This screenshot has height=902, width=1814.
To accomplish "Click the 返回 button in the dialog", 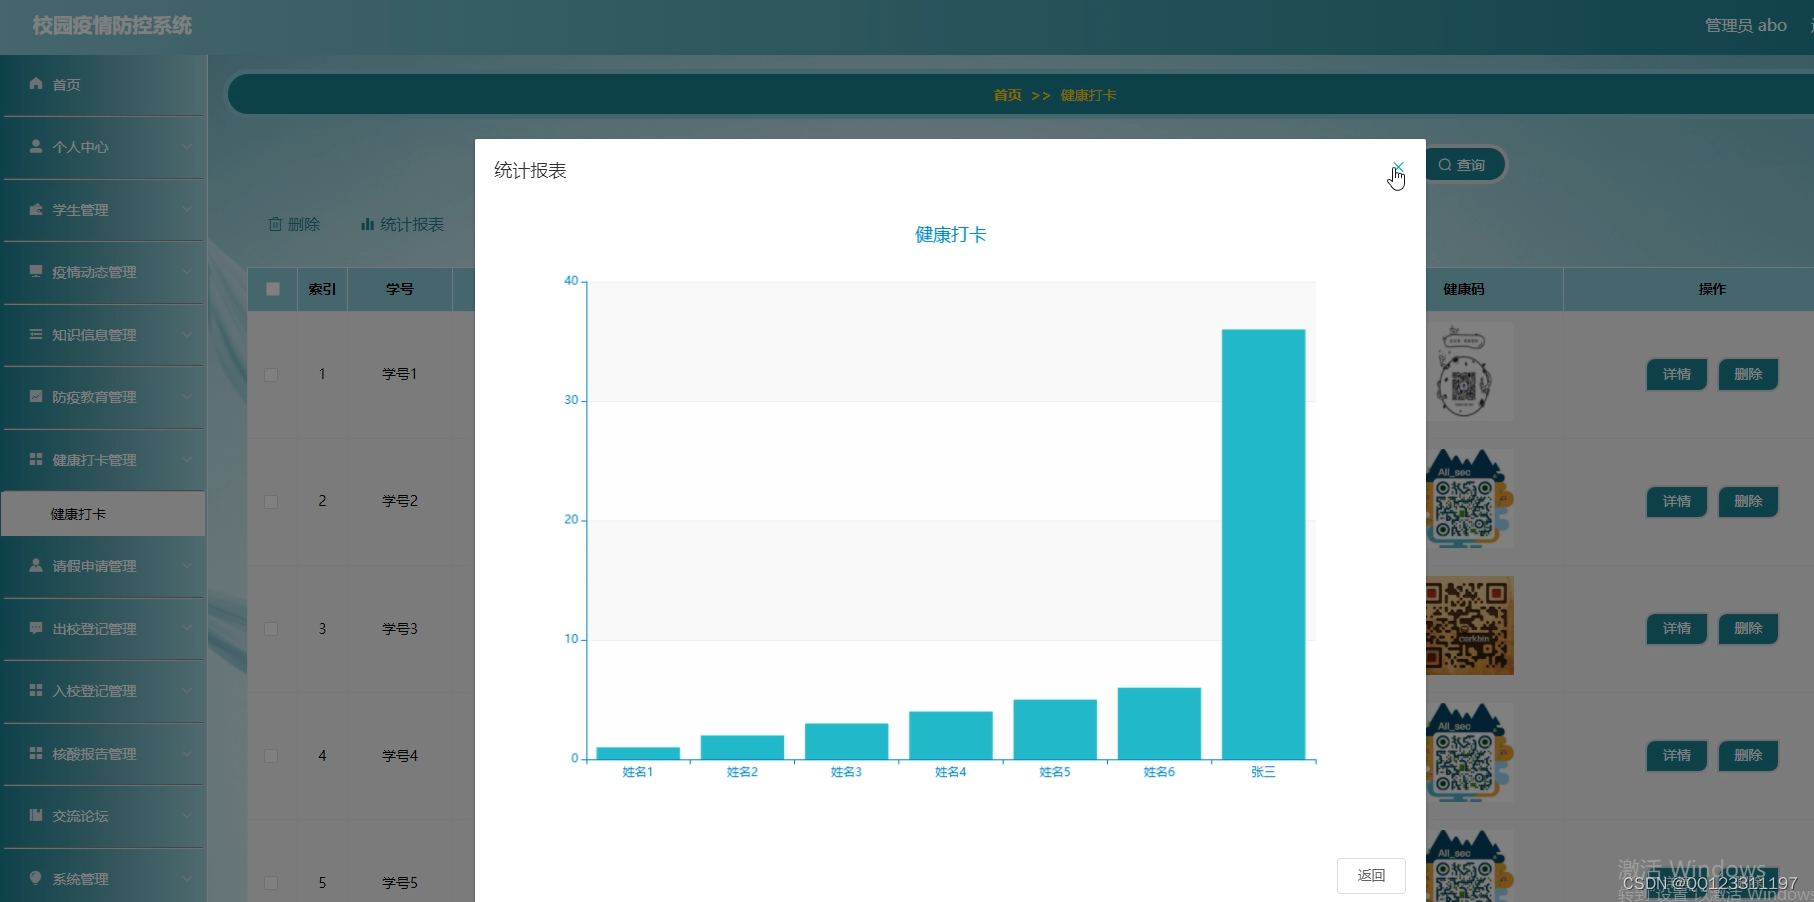I will 1371,876.
